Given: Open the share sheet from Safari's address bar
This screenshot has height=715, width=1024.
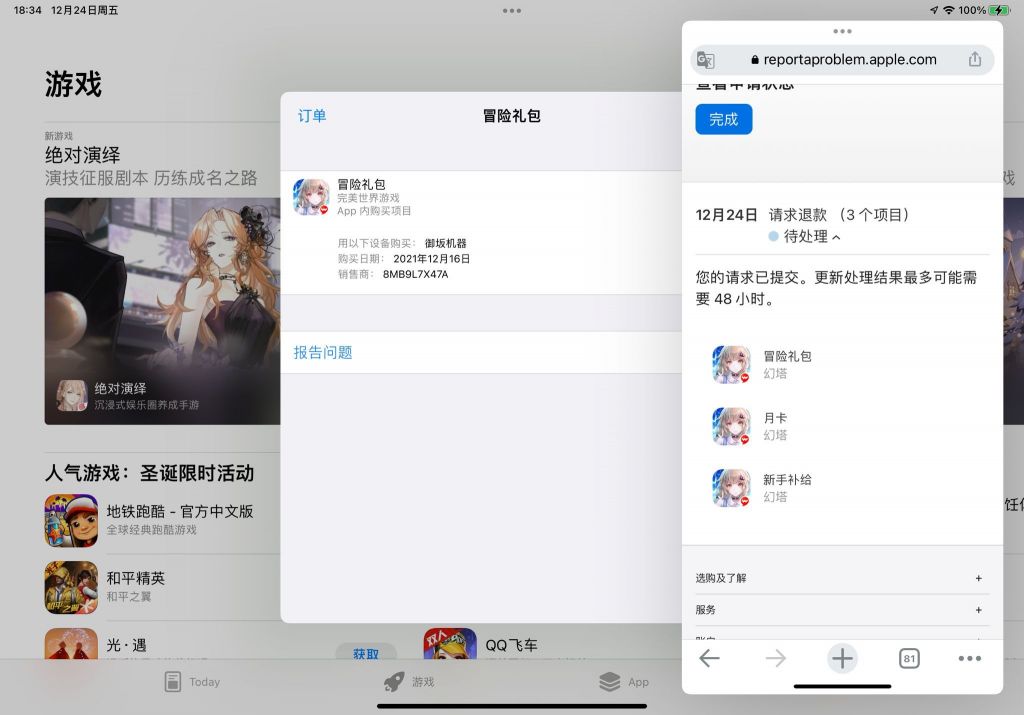Looking at the screenshot, I should (974, 60).
